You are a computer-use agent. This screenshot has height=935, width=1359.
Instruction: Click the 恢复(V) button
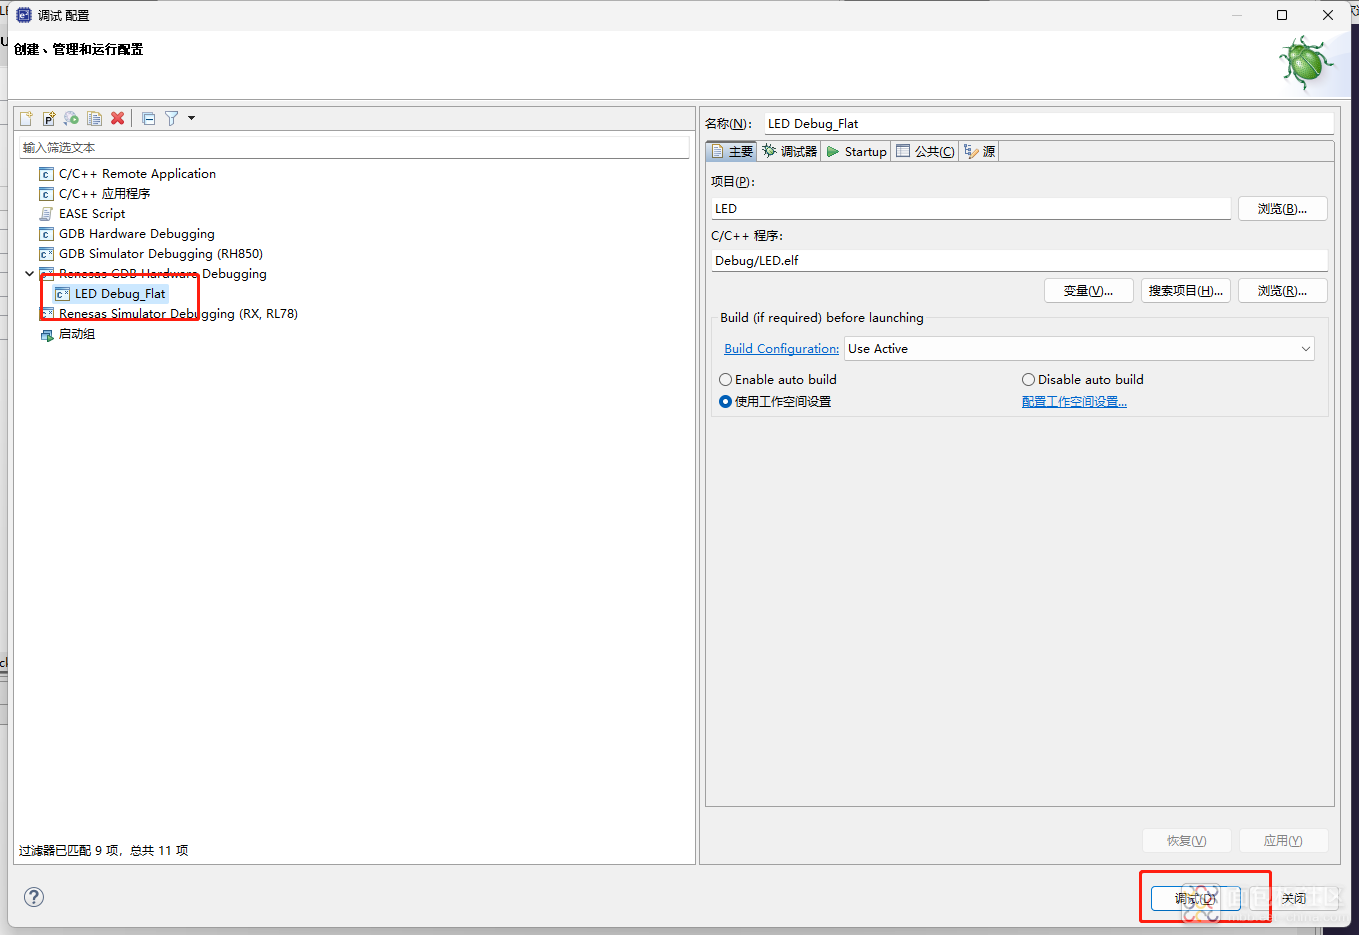1186,840
